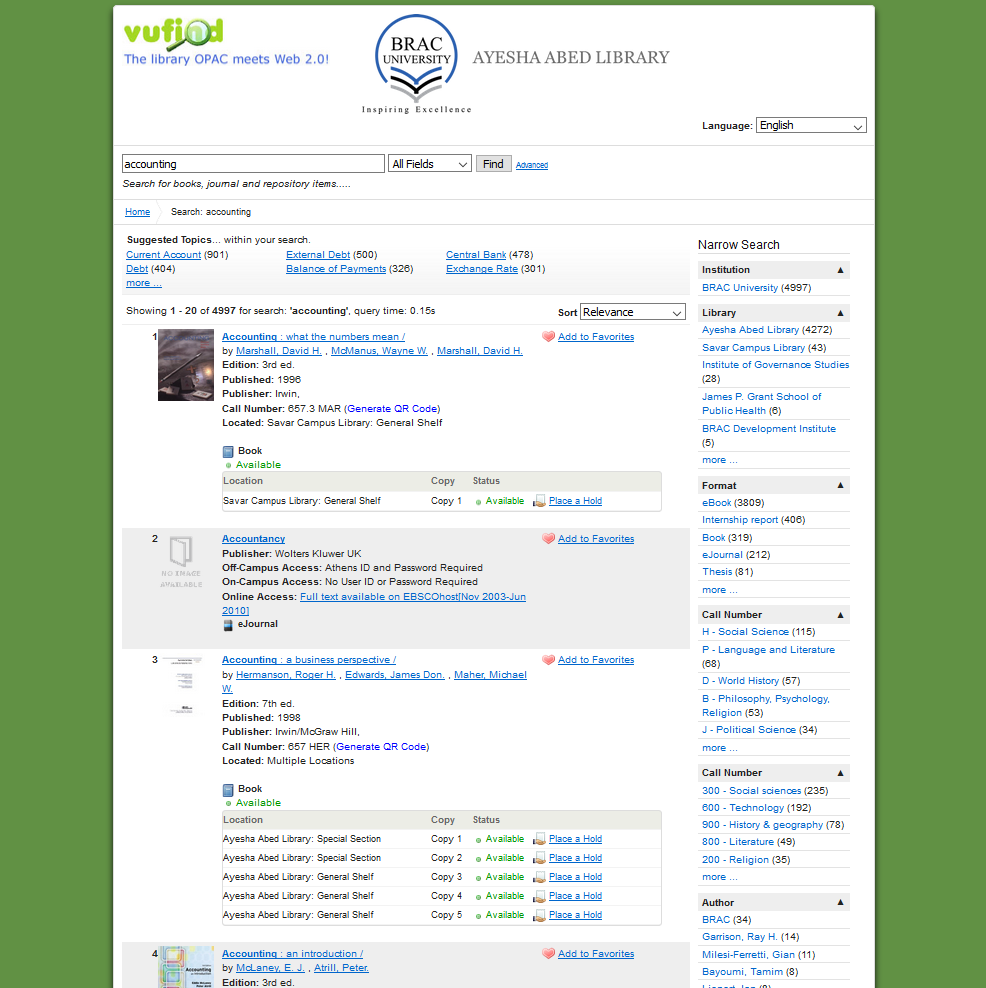
Task: Open suggested topic Current Account
Action: pyautogui.click(x=163, y=255)
